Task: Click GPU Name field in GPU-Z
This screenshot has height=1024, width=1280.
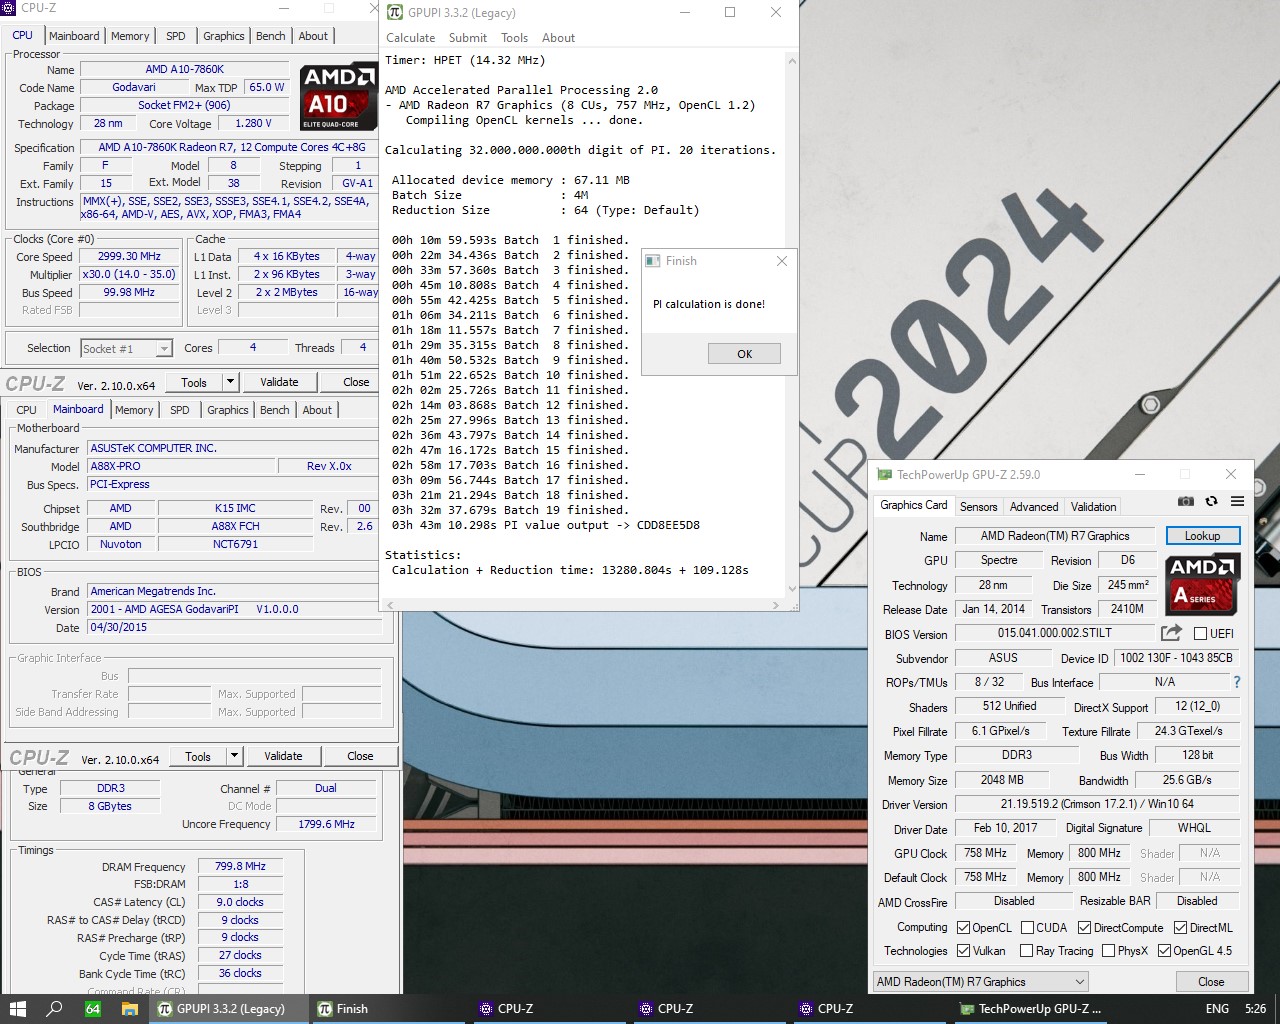Action: pos(1055,536)
